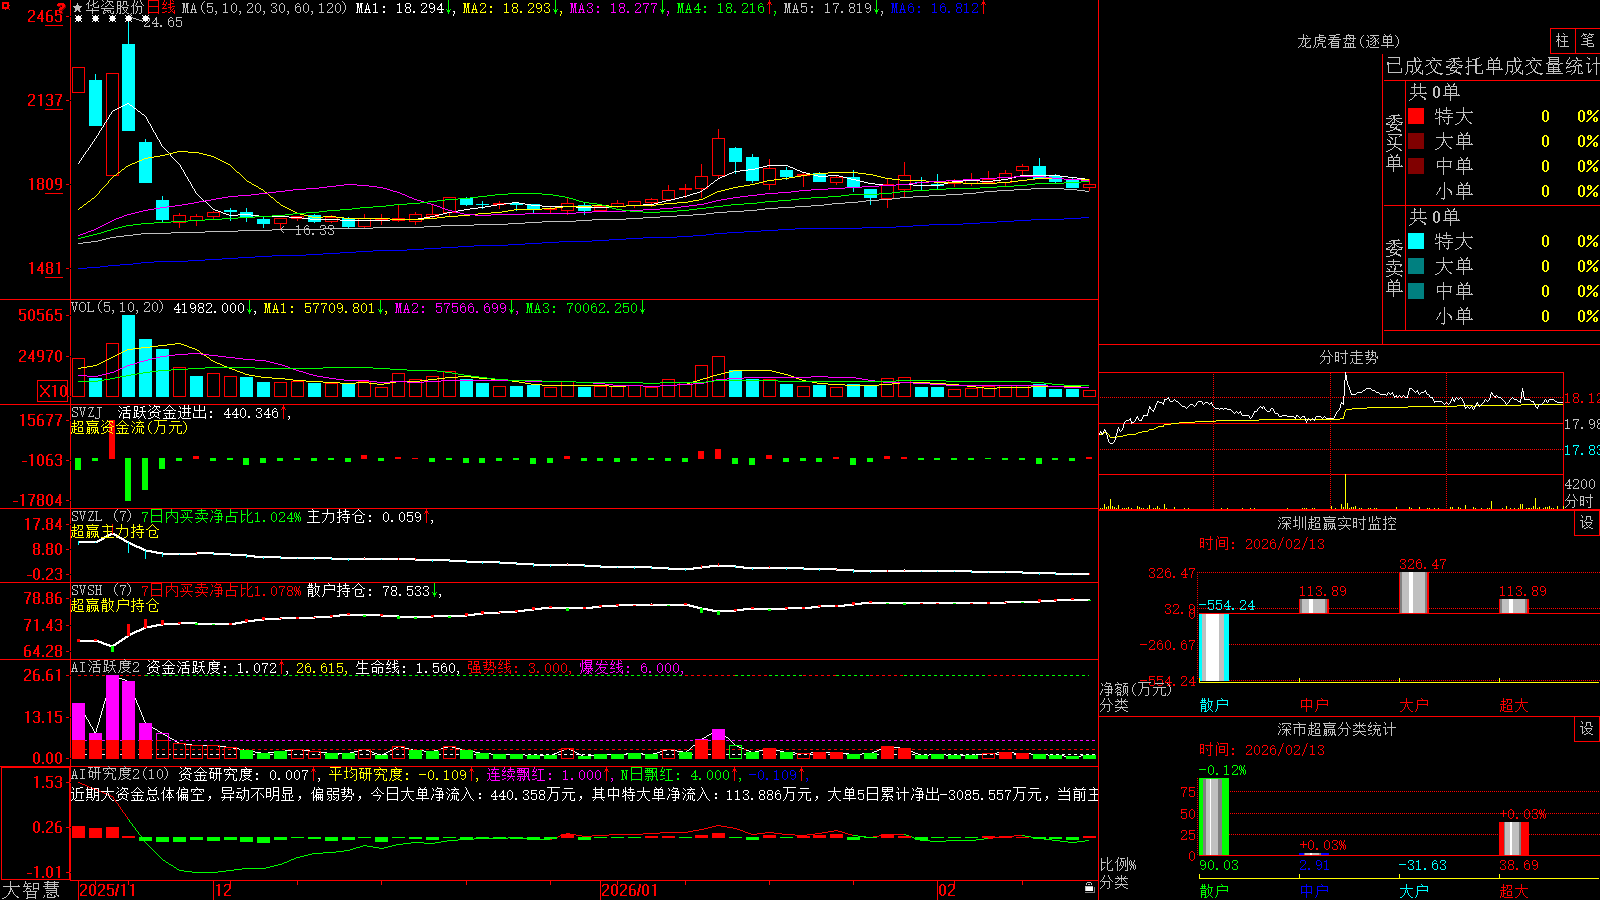The height and width of the screenshot is (900, 1600).
Task: Select 超大 category in 深市超赢分类统计 chart
Action: coord(1514,891)
